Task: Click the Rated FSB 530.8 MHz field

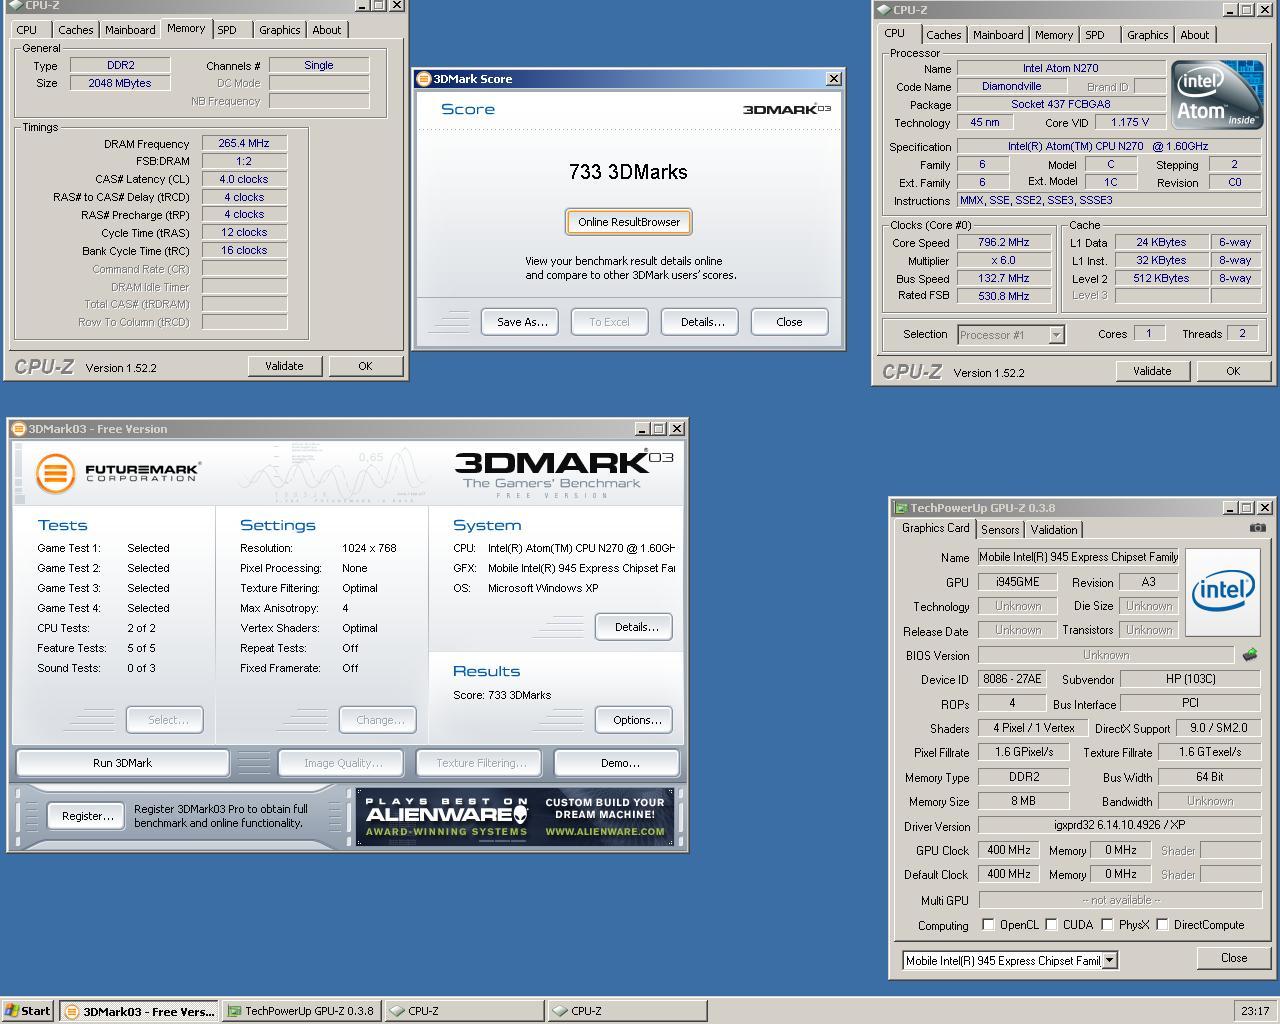Action: pyautogui.click(x=1003, y=296)
